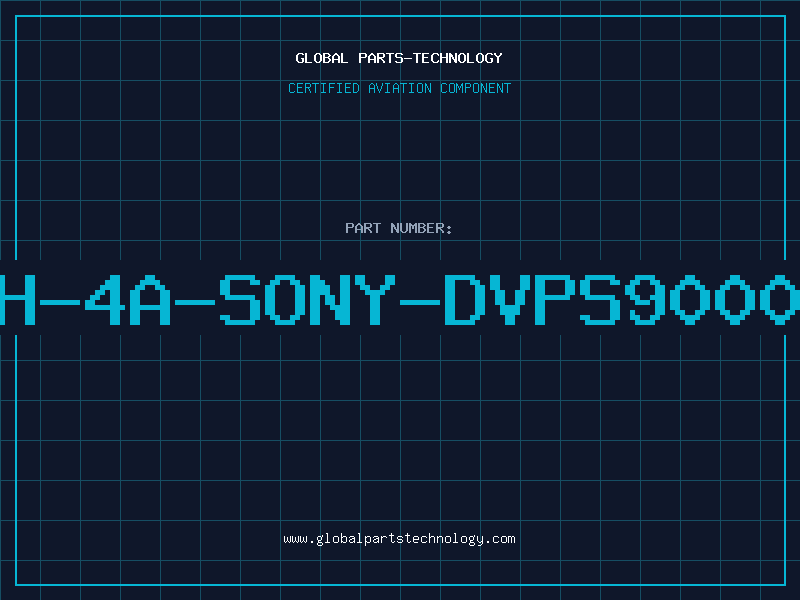Click the word PART above part number
The height and width of the screenshot is (600, 800).
363,228
